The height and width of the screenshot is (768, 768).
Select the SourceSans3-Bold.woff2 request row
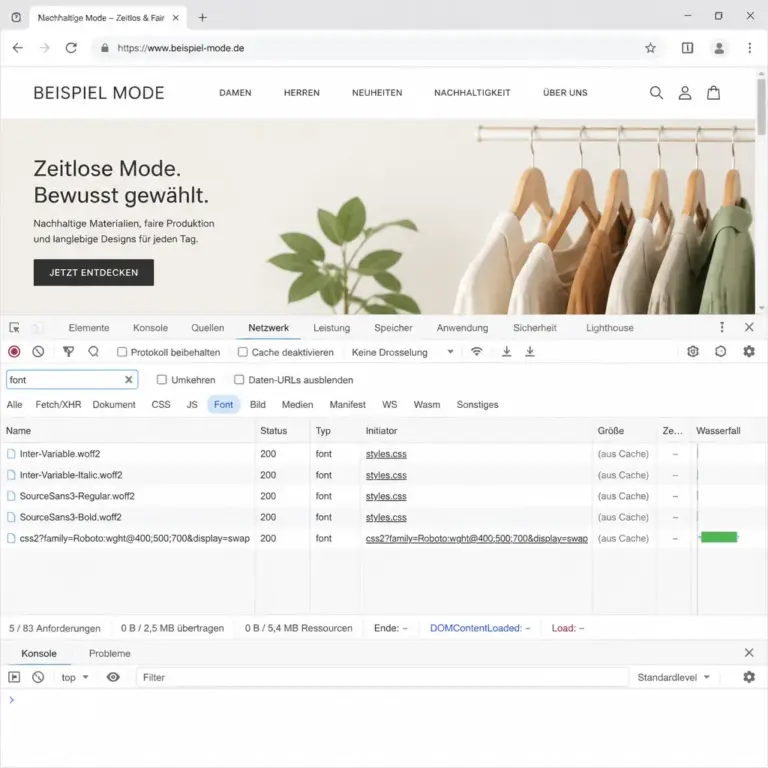click(384, 517)
